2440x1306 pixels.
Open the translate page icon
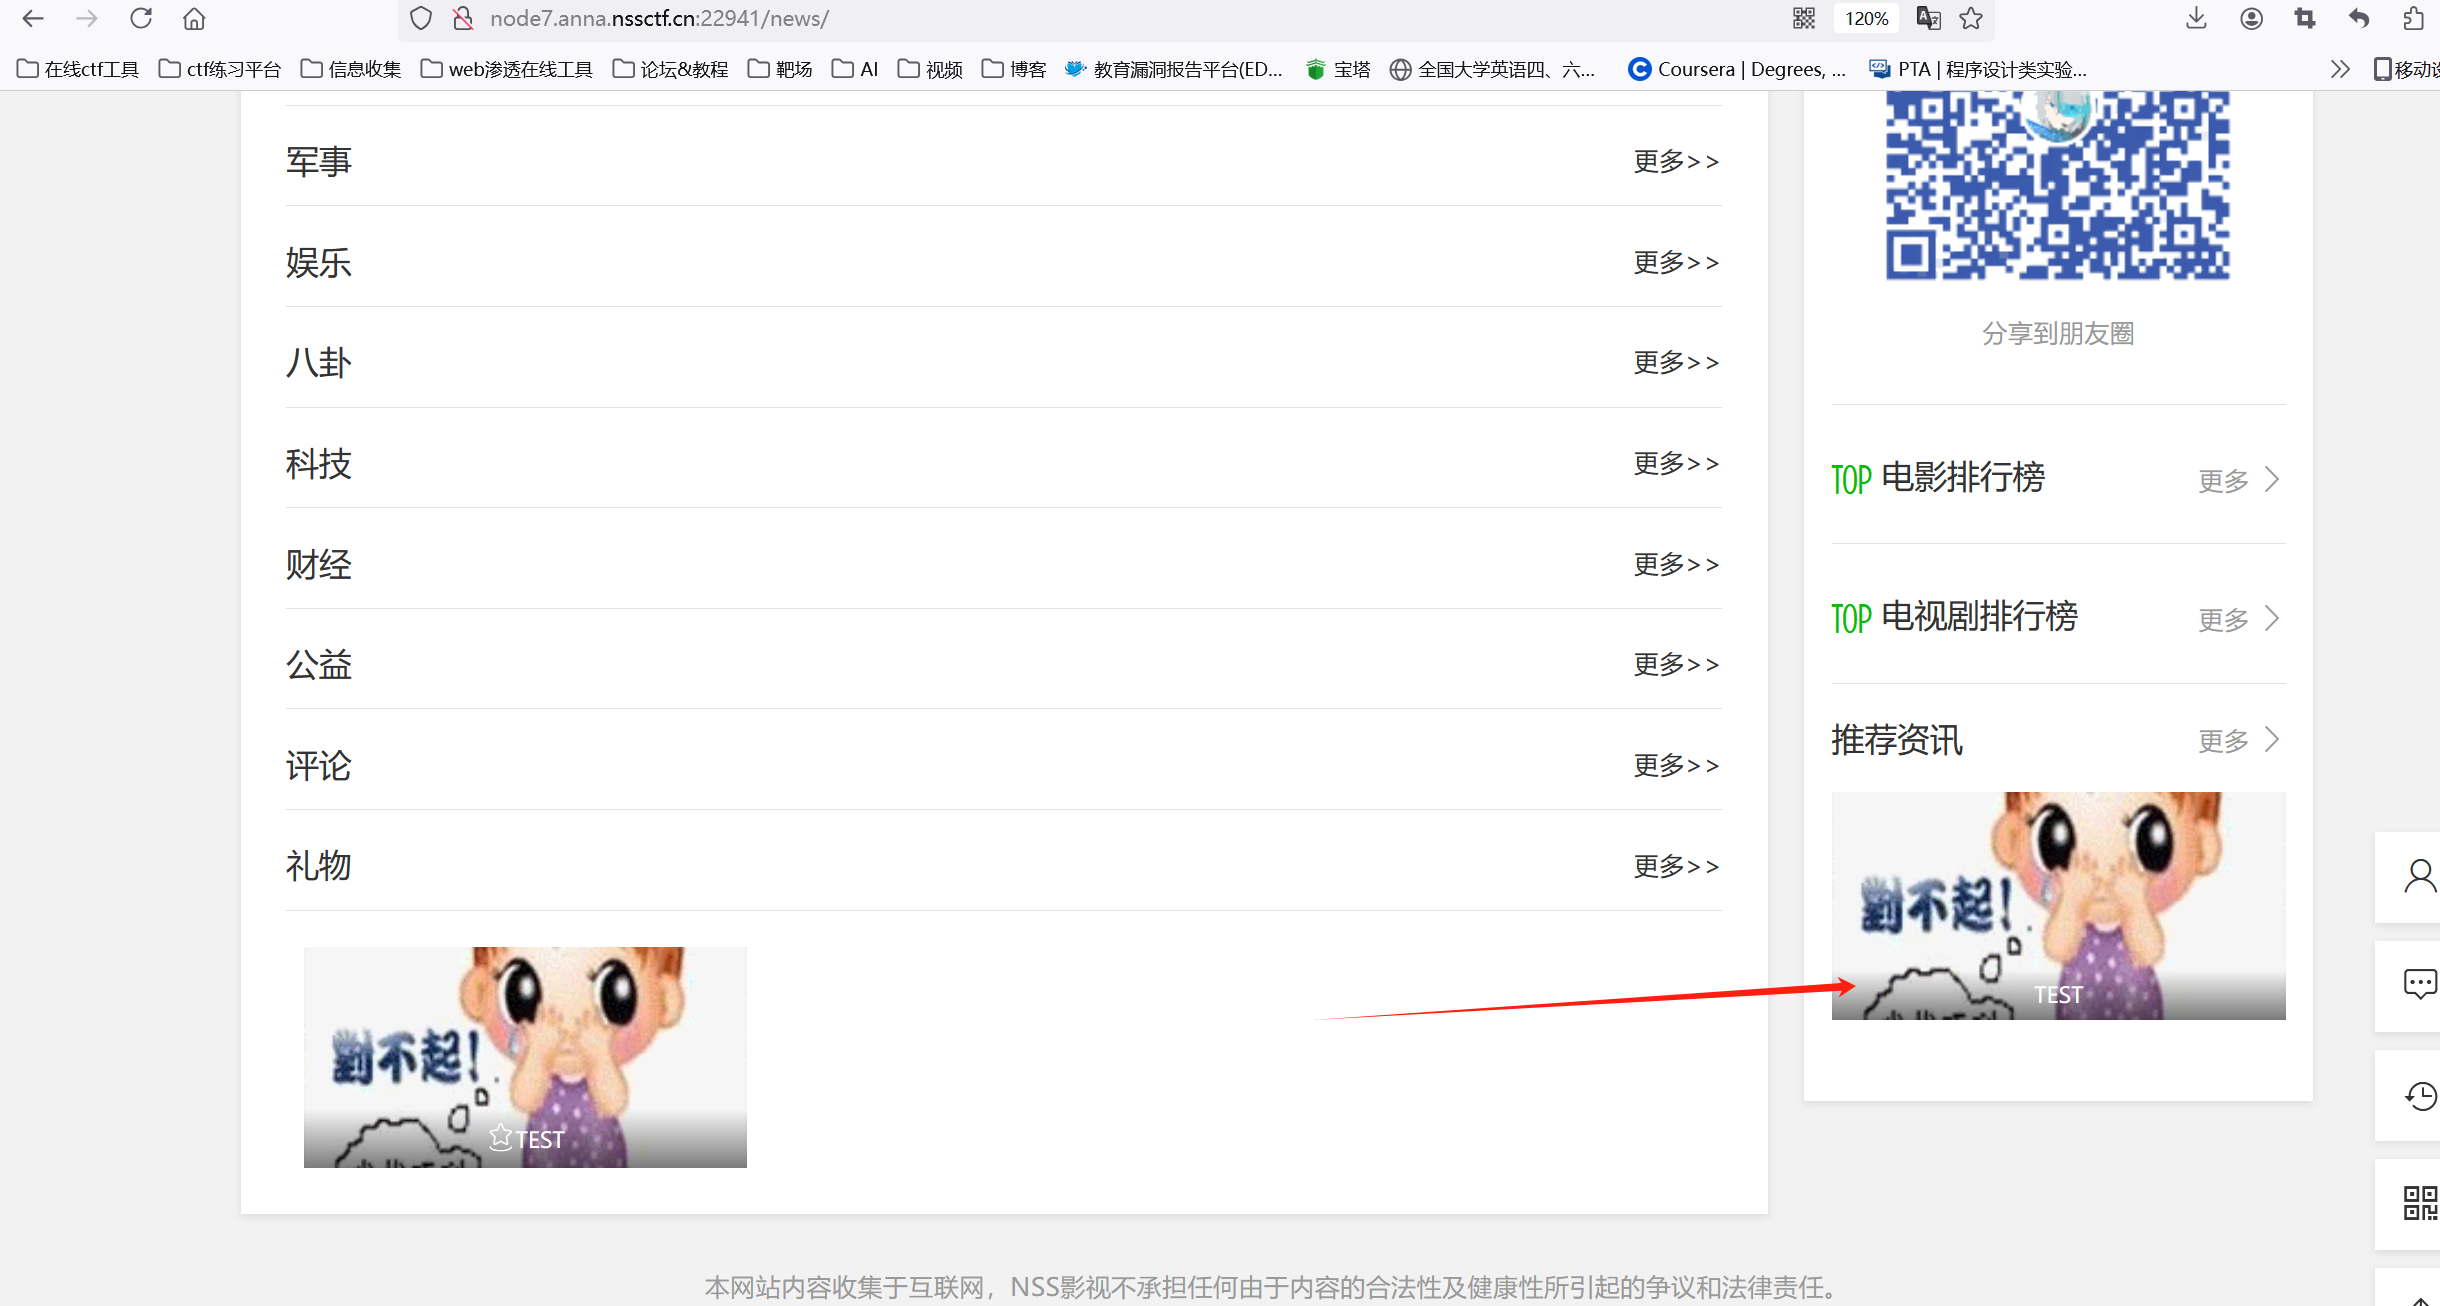1927,18
